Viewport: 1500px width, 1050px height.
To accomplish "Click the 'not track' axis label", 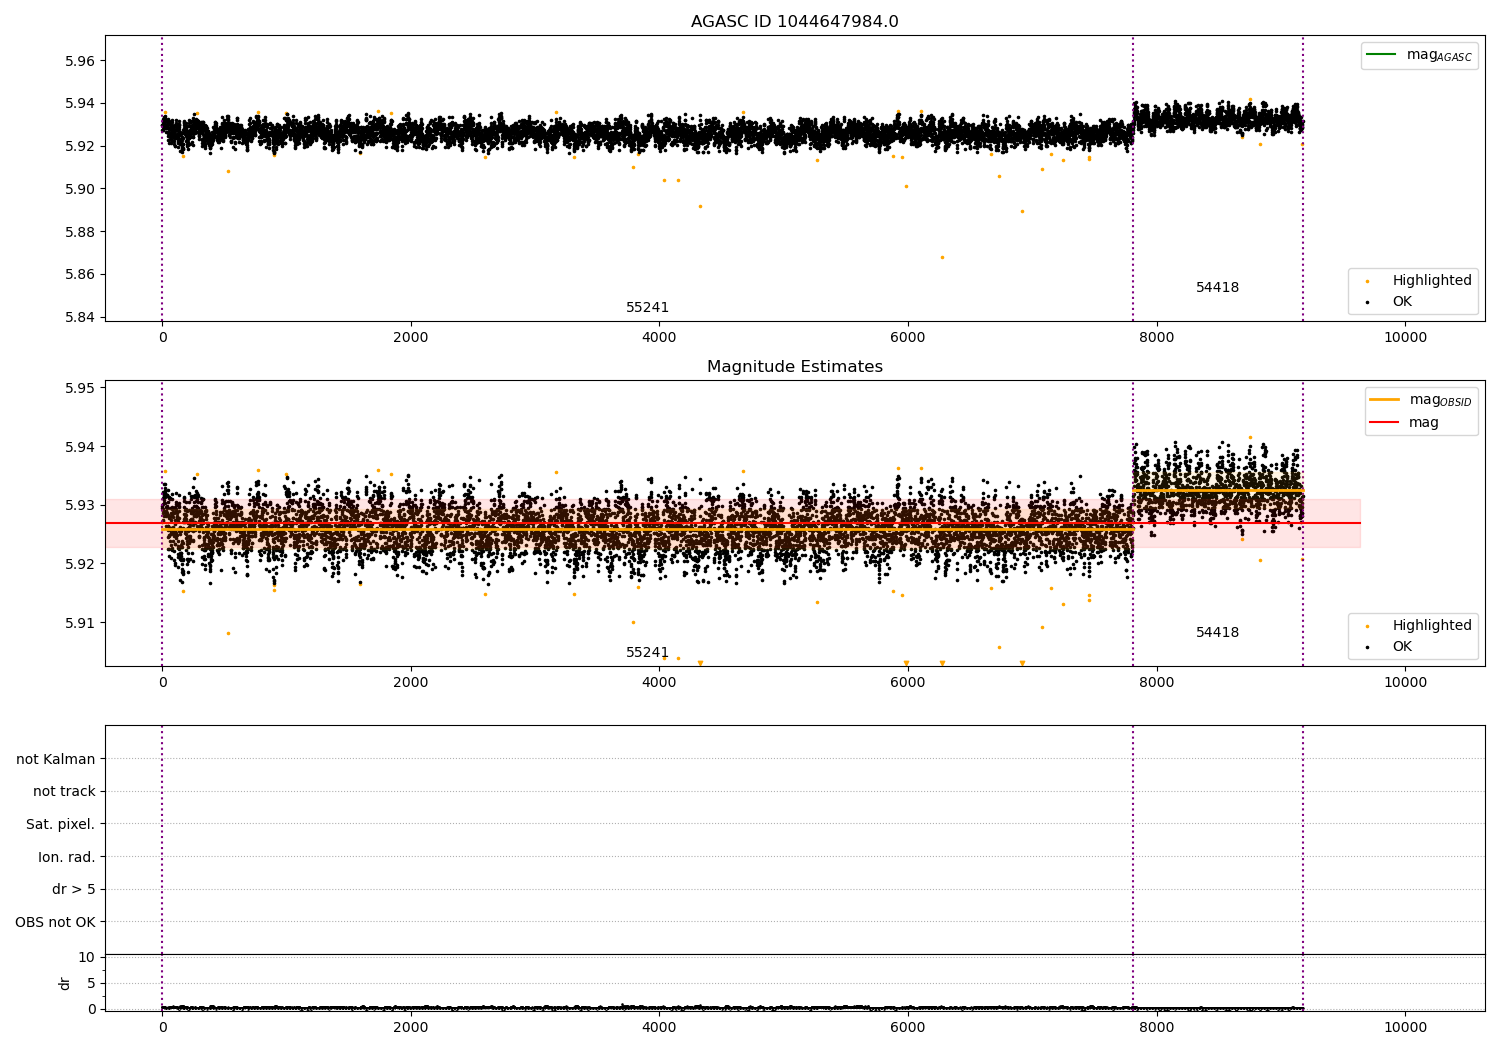I will [x=64, y=791].
